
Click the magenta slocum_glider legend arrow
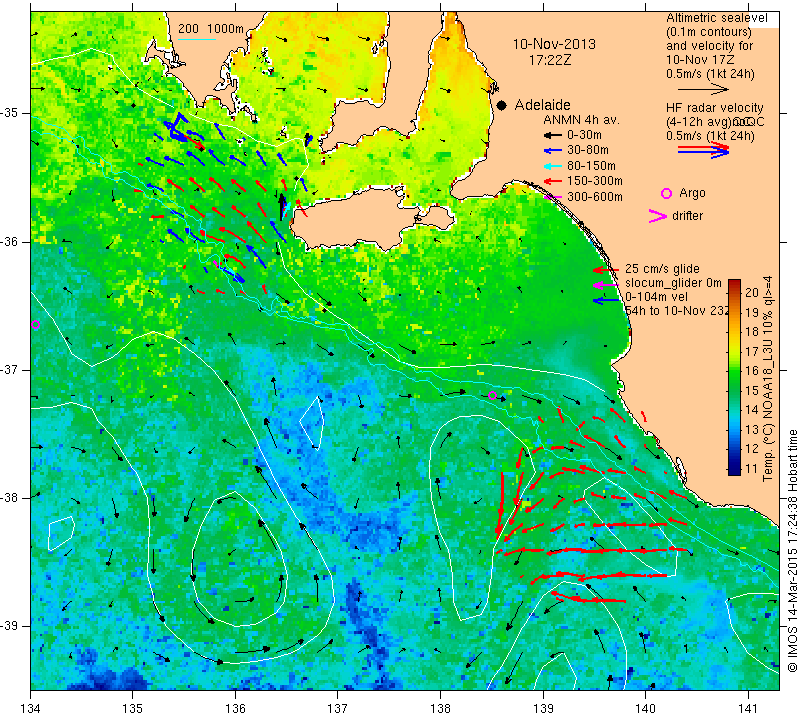[606, 284]
